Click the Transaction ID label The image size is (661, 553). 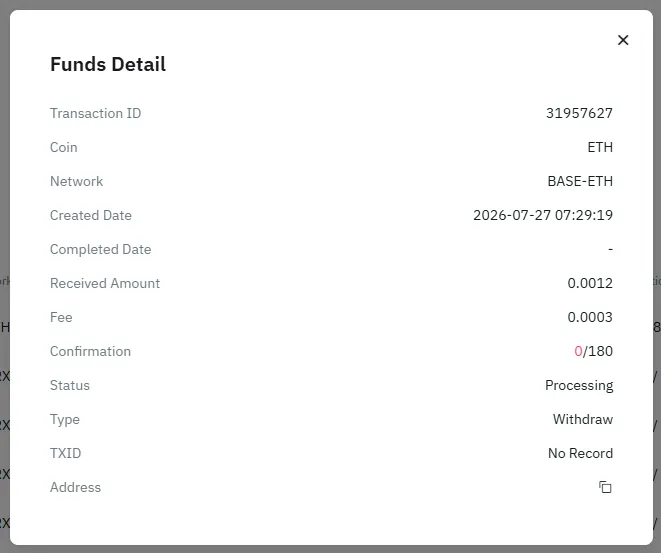click(96, 113)
